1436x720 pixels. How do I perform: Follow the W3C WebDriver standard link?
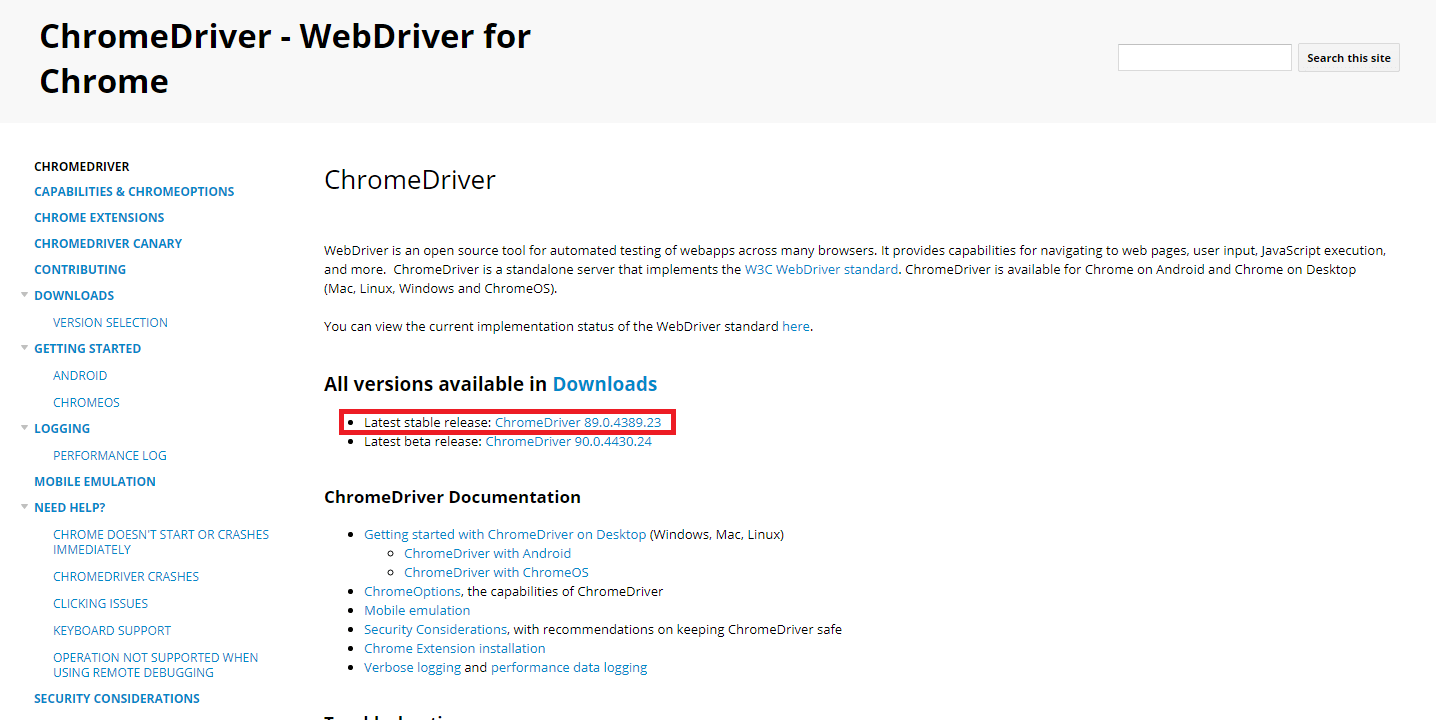click(821, 270)
